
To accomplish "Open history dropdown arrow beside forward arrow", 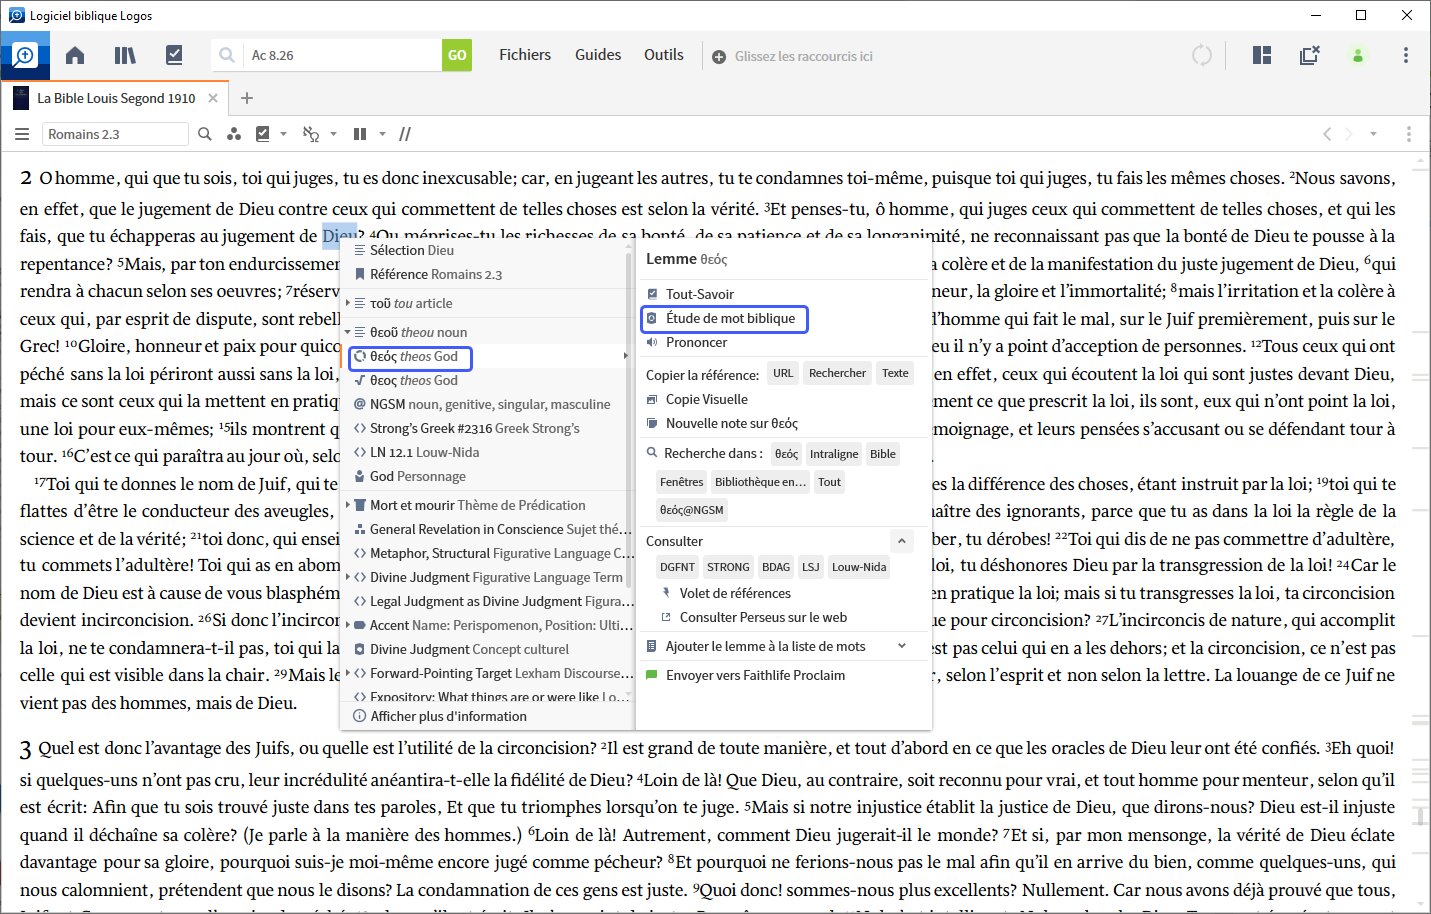I will 1373,134.
